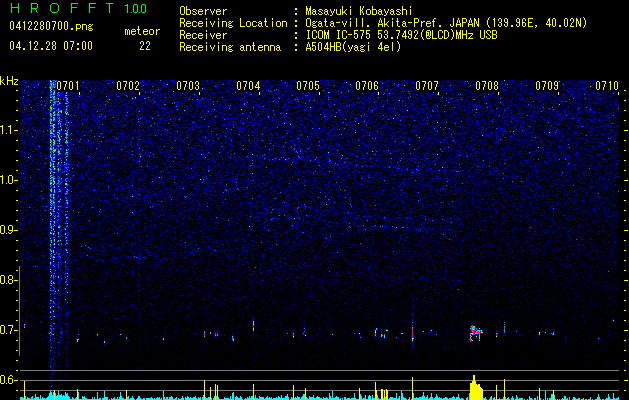The width and height of the screenshot is (629, 400).
Task: Click the ICOM IC-575 receiver text
Action: (401, 35)
